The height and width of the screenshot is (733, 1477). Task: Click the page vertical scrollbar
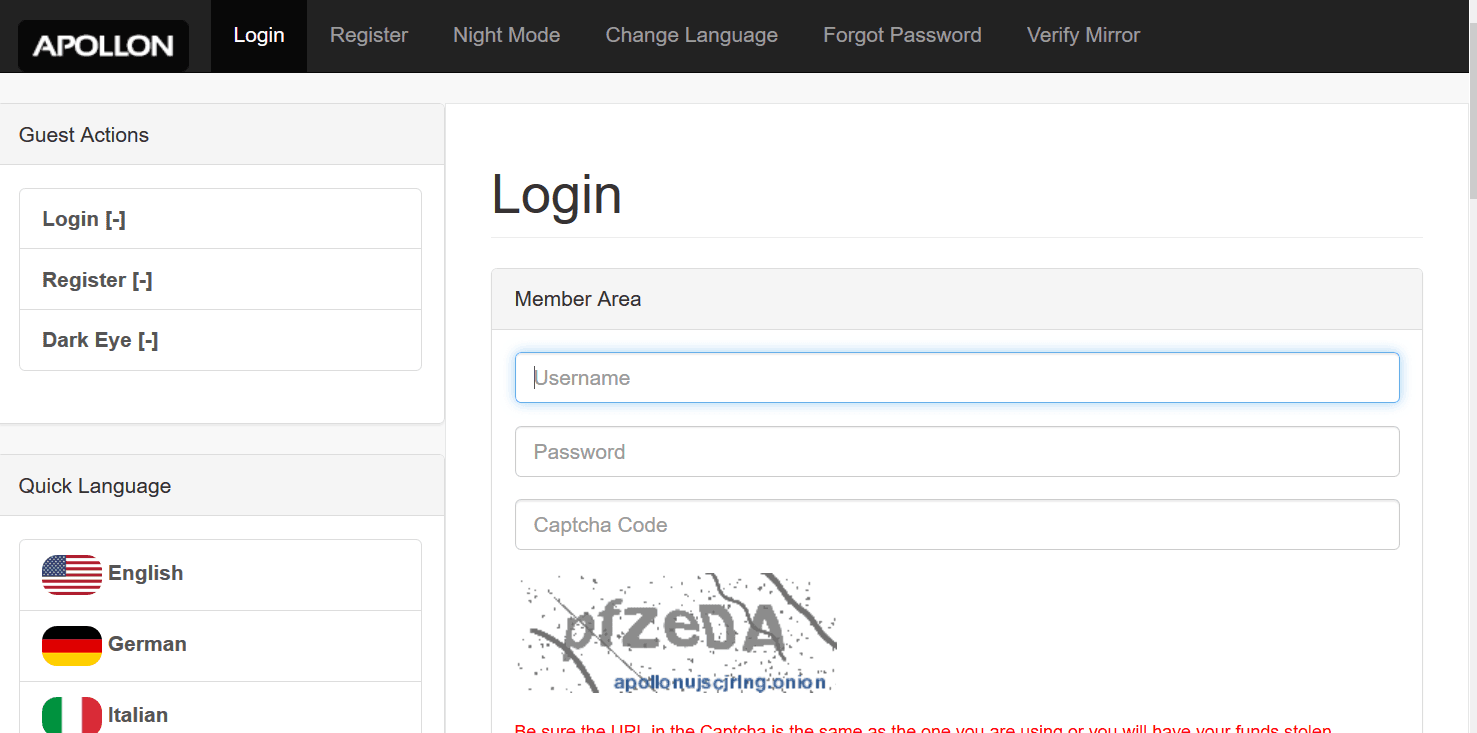[x=1472, y=366]
